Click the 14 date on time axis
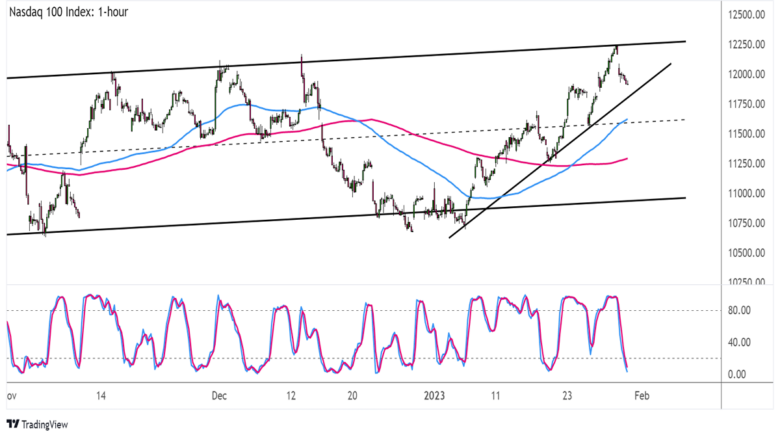The image size is (780, 439). tap(102, 395)
